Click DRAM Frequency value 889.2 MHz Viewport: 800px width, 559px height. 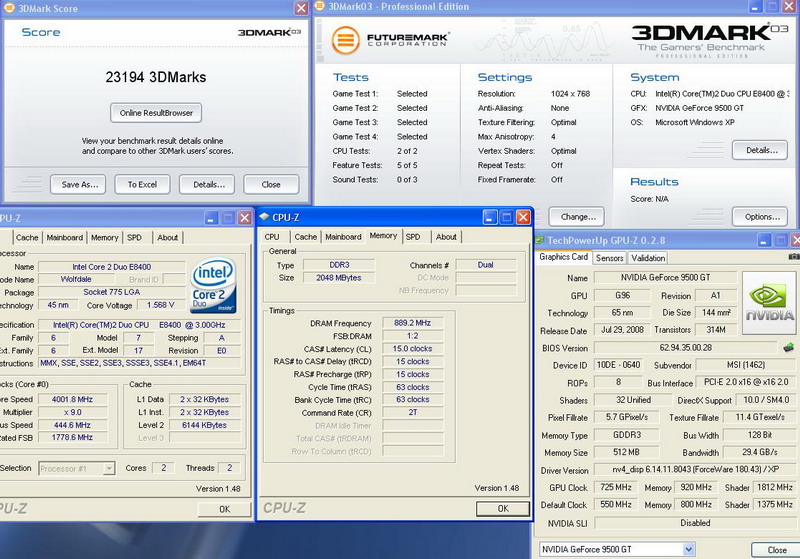coord(412,323)
